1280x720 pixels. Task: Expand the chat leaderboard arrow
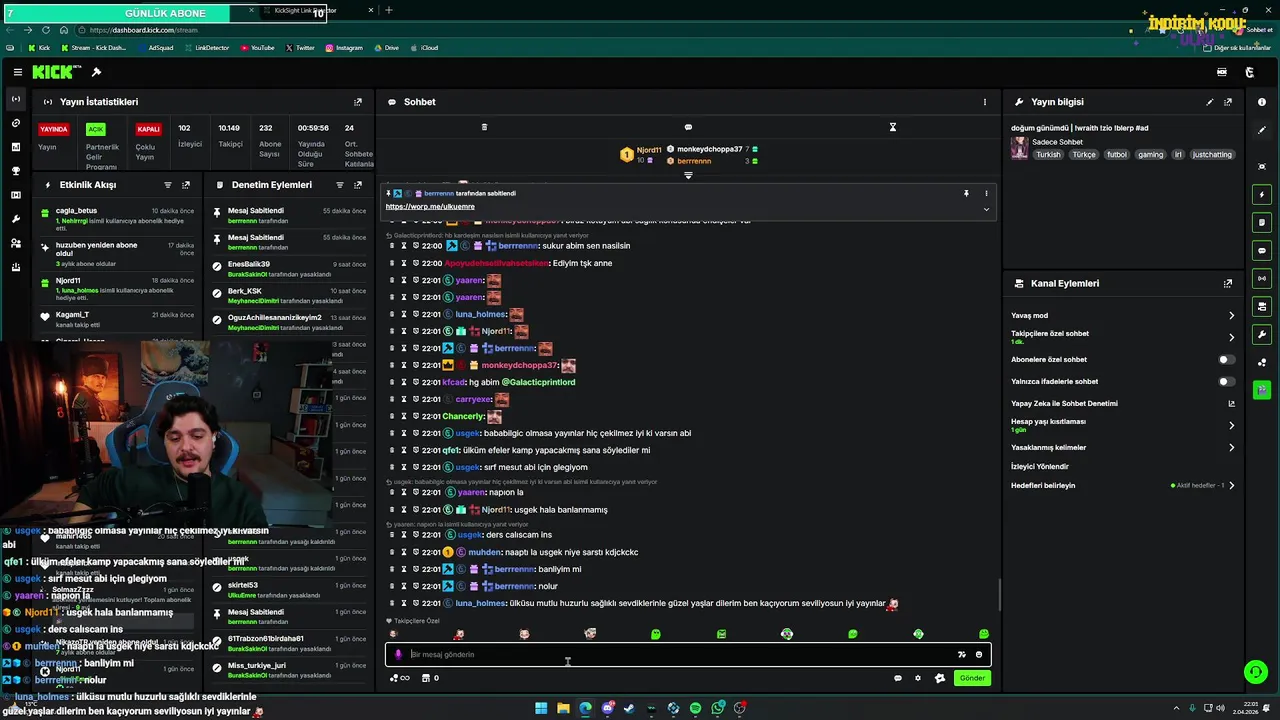tap(688, 175)
